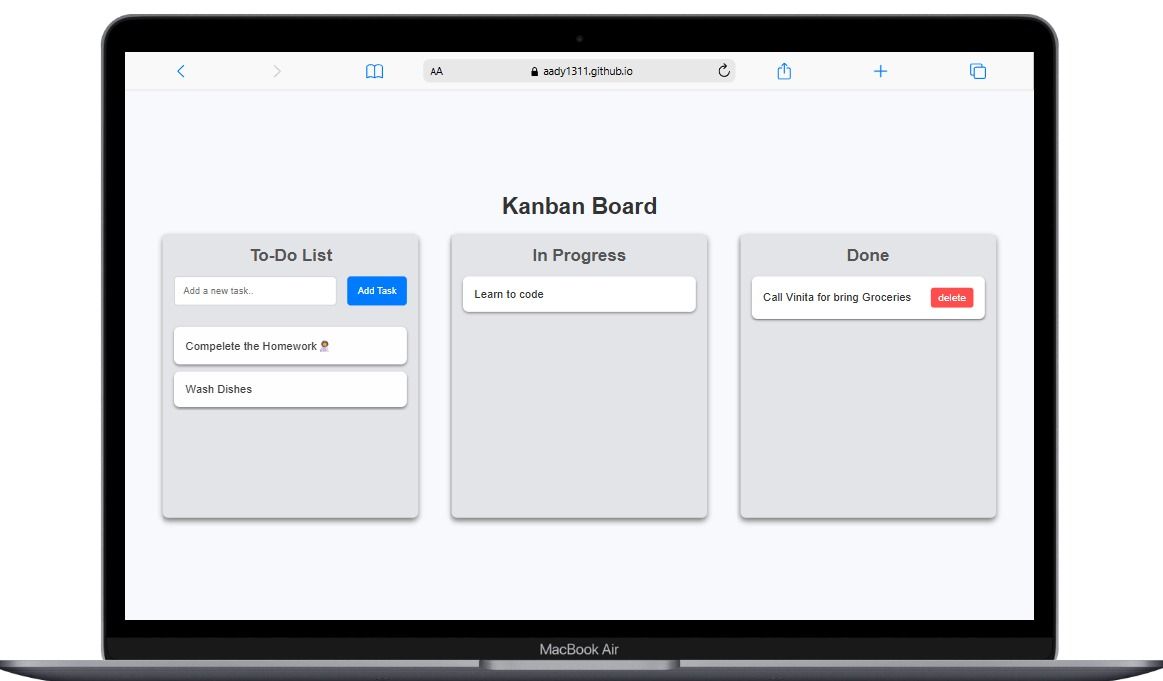Click the forward navigation arrow
This screenshot has width=1163, height=681.
click(x=277, y=71)
